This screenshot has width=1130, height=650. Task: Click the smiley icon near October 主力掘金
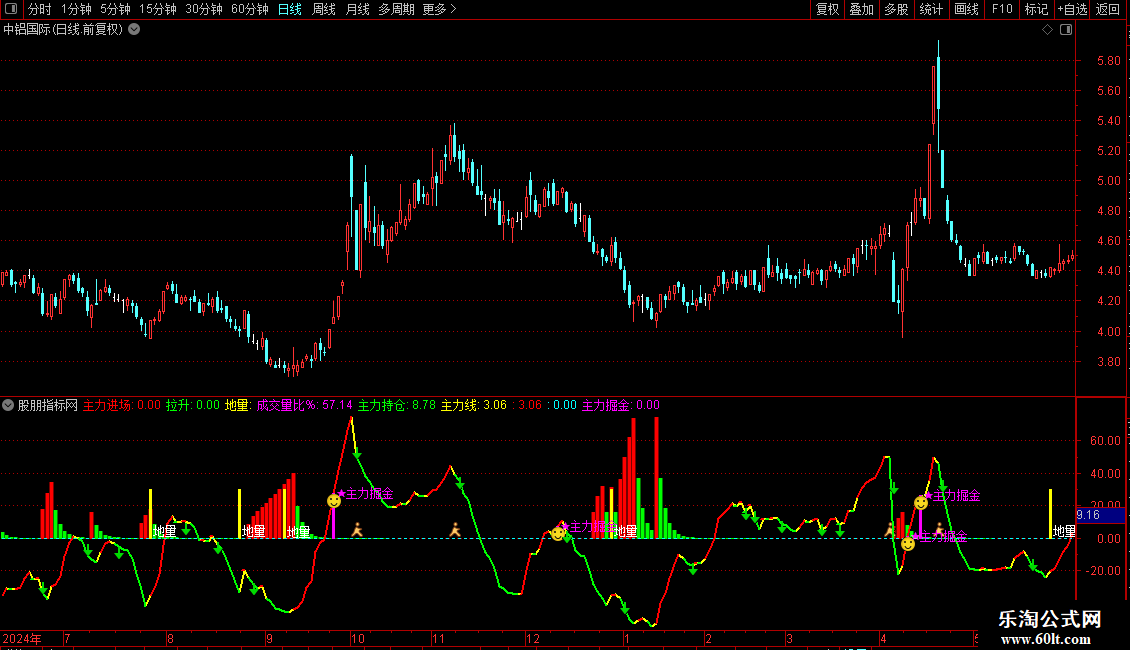pyautogui.click(x=334, y=500)
